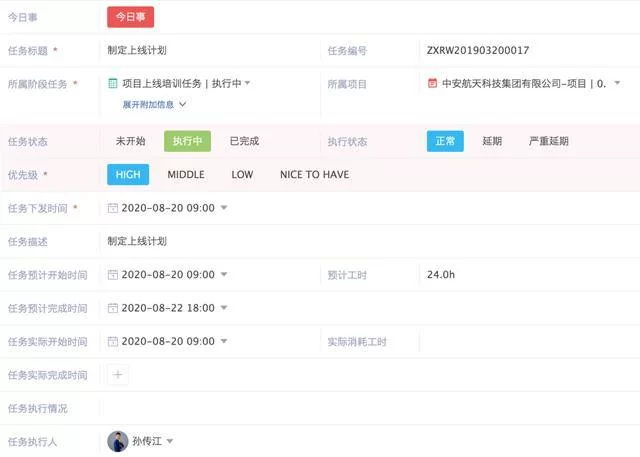Set task status to 未开始
The height and width of the screenshot is (457, 640).
(130, 141)
